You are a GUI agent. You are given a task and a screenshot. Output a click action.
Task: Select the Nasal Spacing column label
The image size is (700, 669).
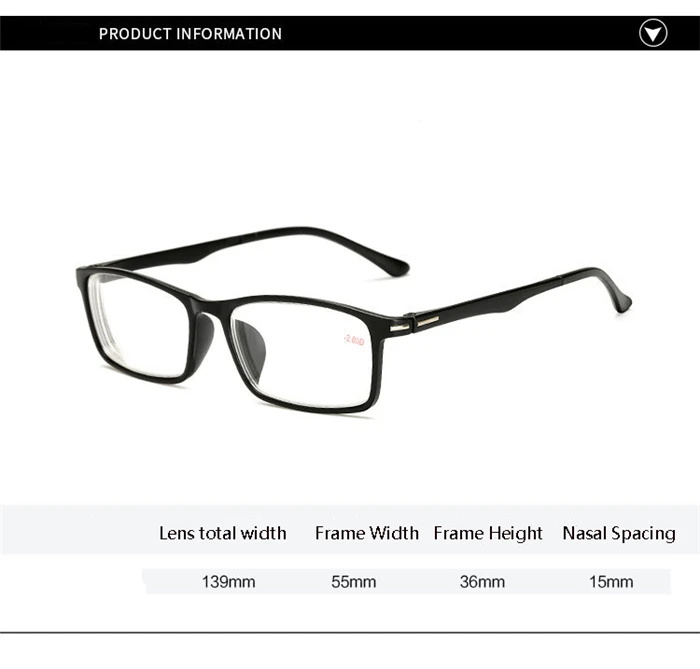619,533
